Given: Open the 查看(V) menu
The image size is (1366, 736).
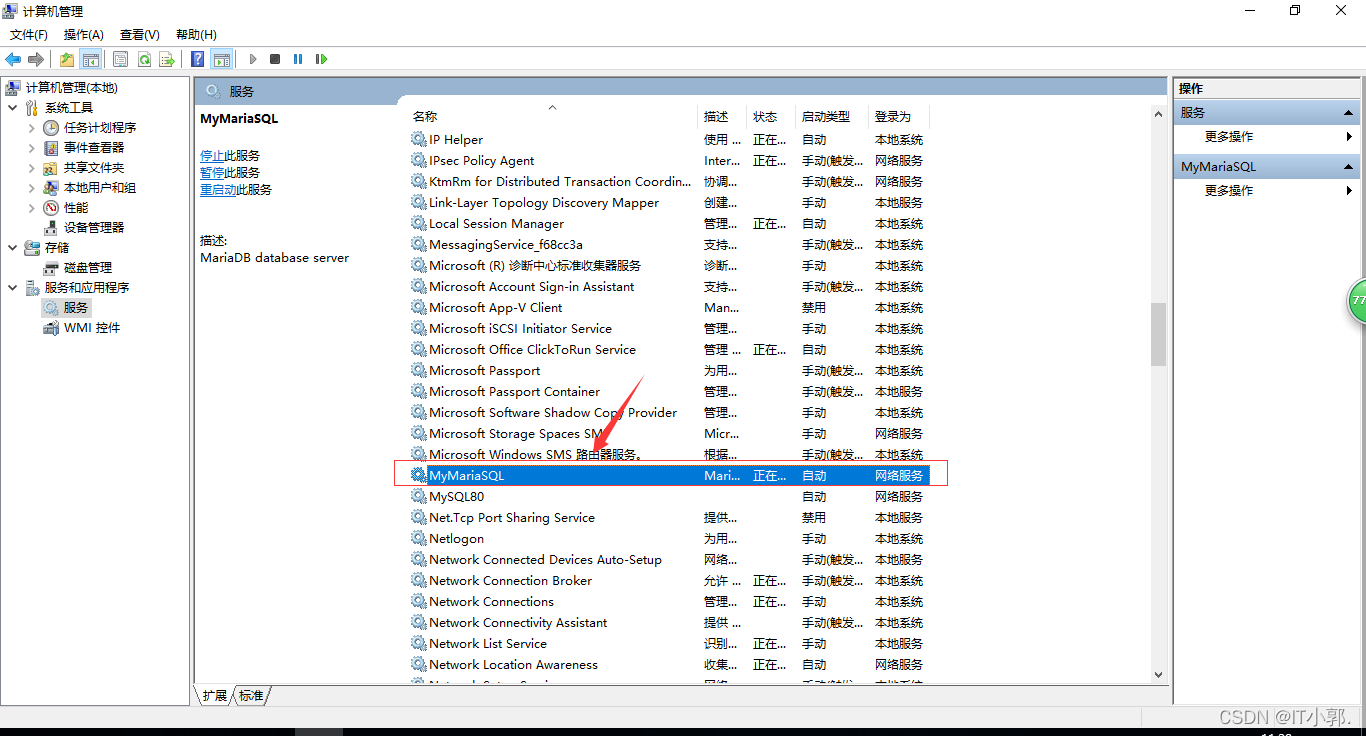Looking at the screenshot, I should 140,35.
